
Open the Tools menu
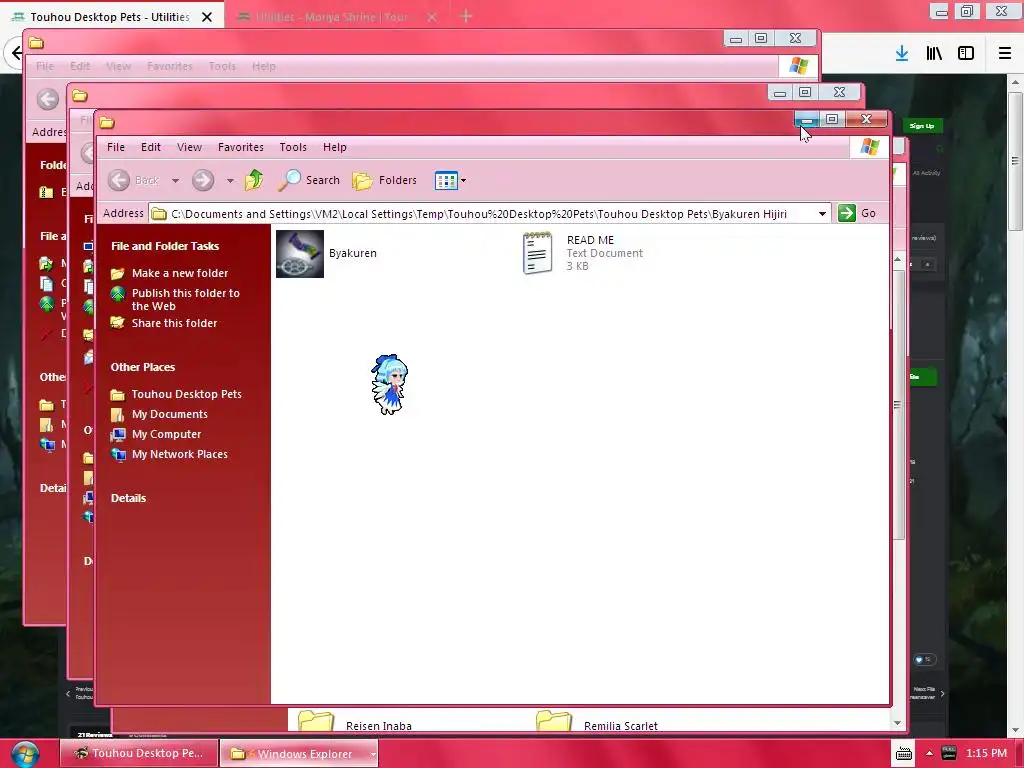point(293,147)
